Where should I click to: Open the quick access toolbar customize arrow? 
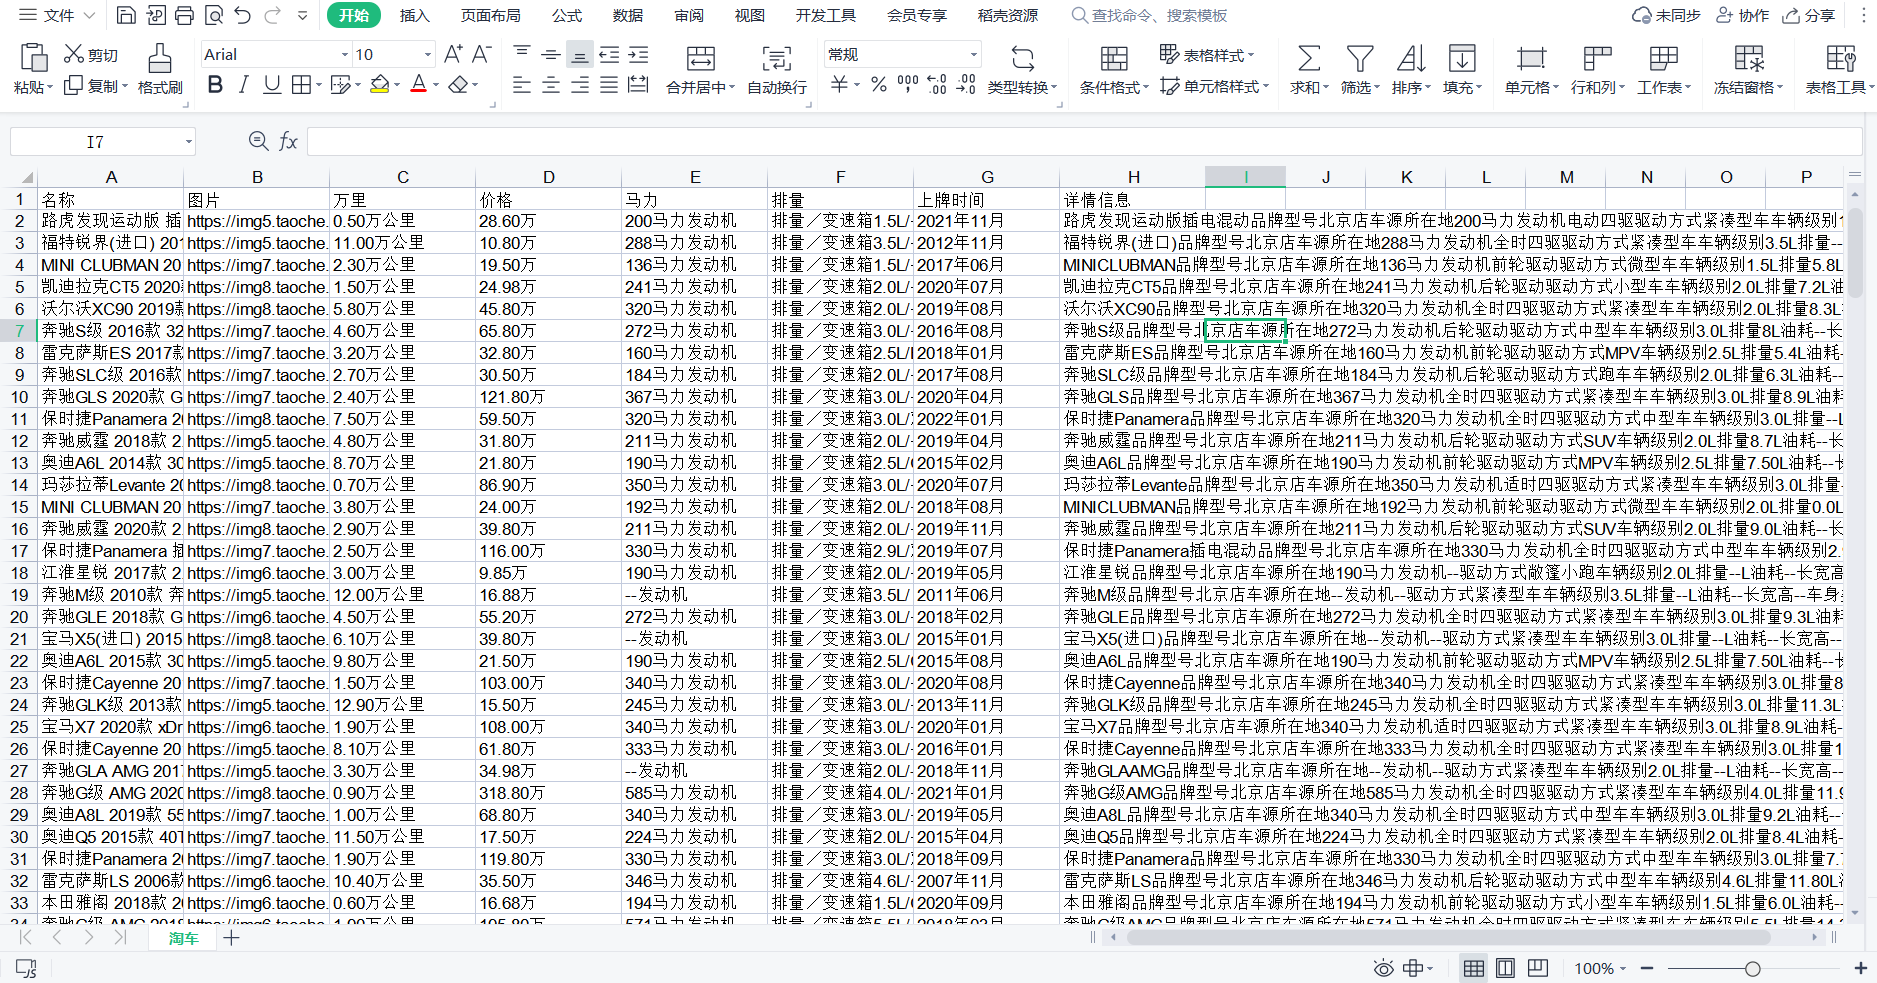tap(303, 15)
